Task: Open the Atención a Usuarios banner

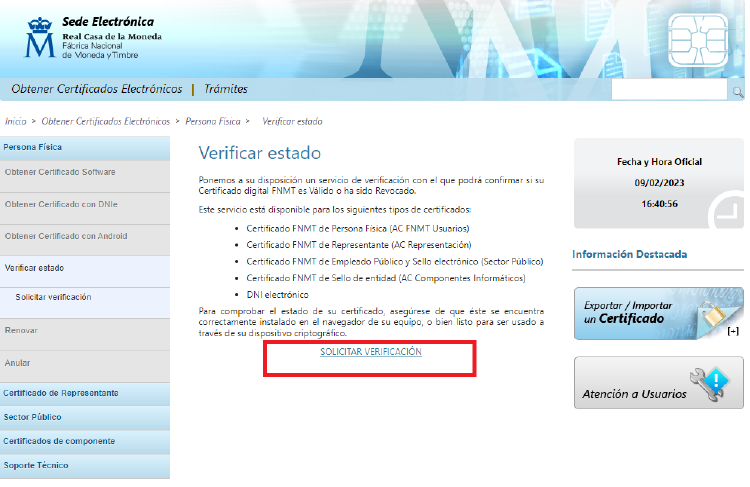Action: [659, 382]
